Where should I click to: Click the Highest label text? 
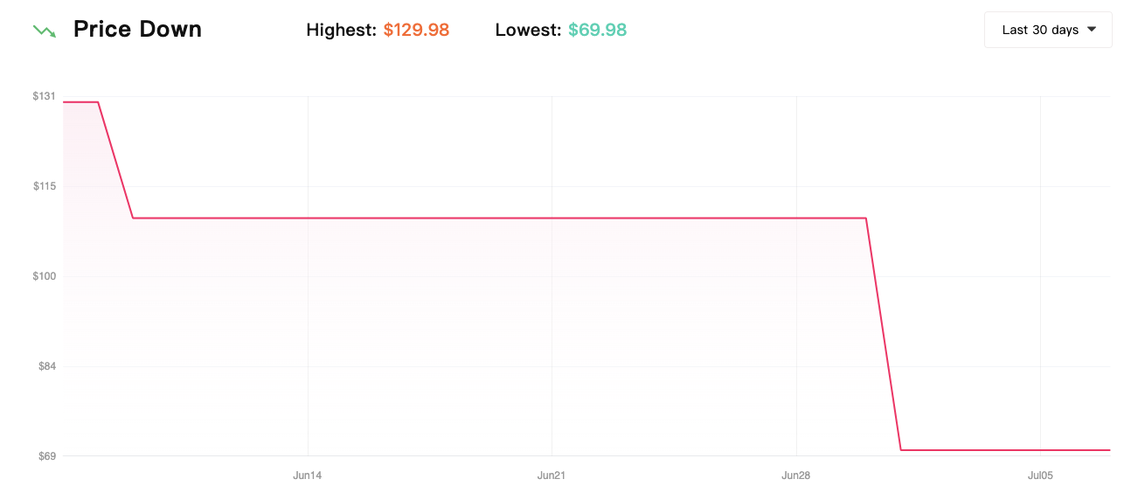[x=341, y=30]
